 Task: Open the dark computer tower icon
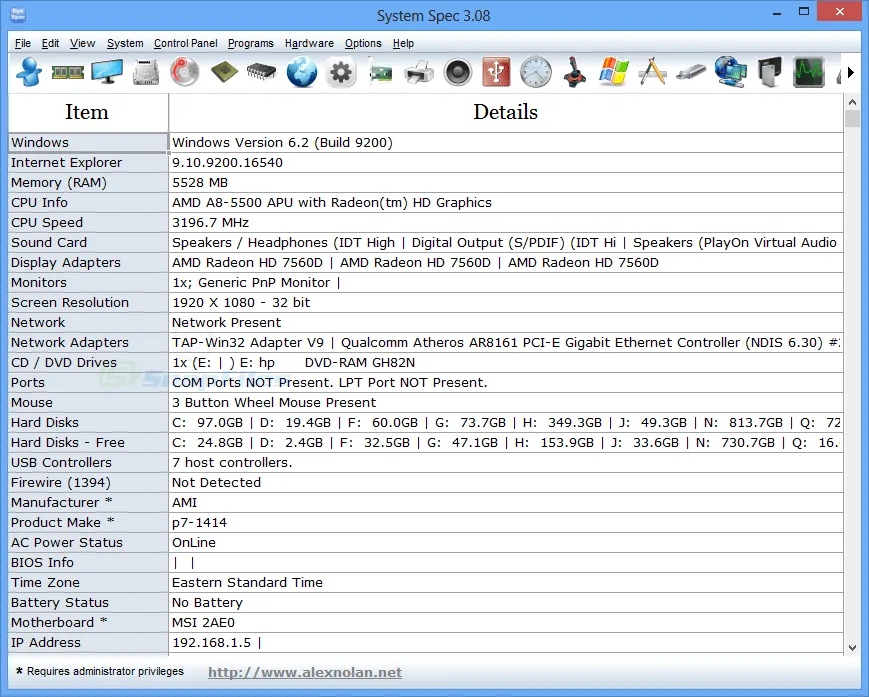[x=770, y=72]
